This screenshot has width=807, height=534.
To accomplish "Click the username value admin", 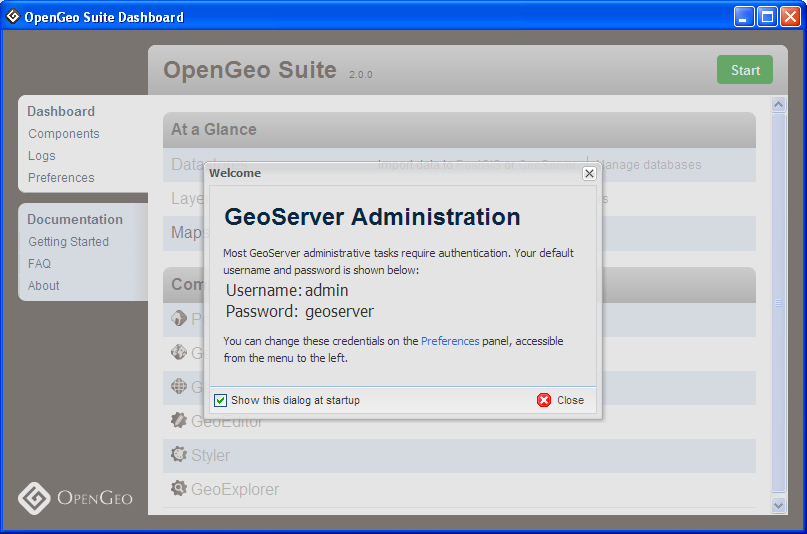I will 326,291.
